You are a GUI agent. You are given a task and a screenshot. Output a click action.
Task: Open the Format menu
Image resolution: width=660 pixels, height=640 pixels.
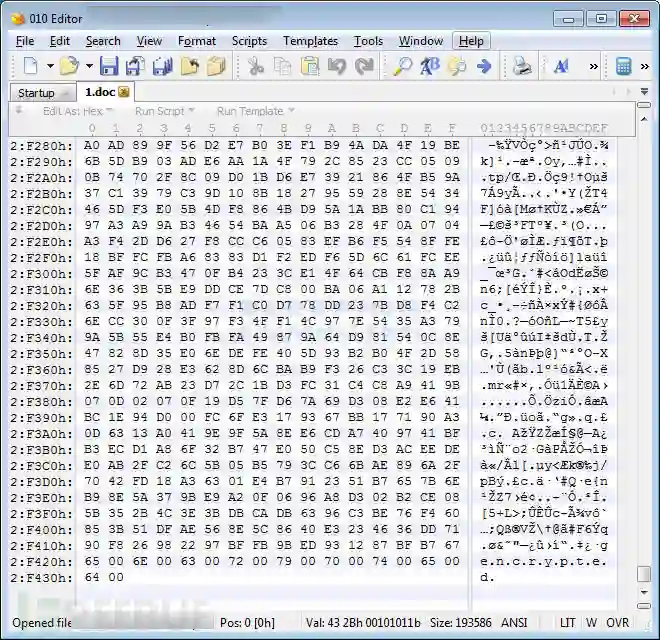(197, 41)
